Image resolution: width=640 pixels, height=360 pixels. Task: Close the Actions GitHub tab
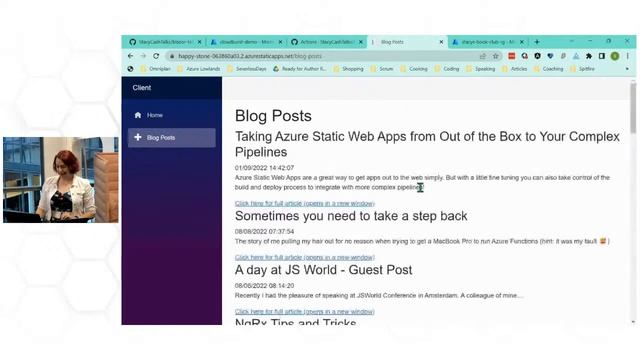pos(361,42)
